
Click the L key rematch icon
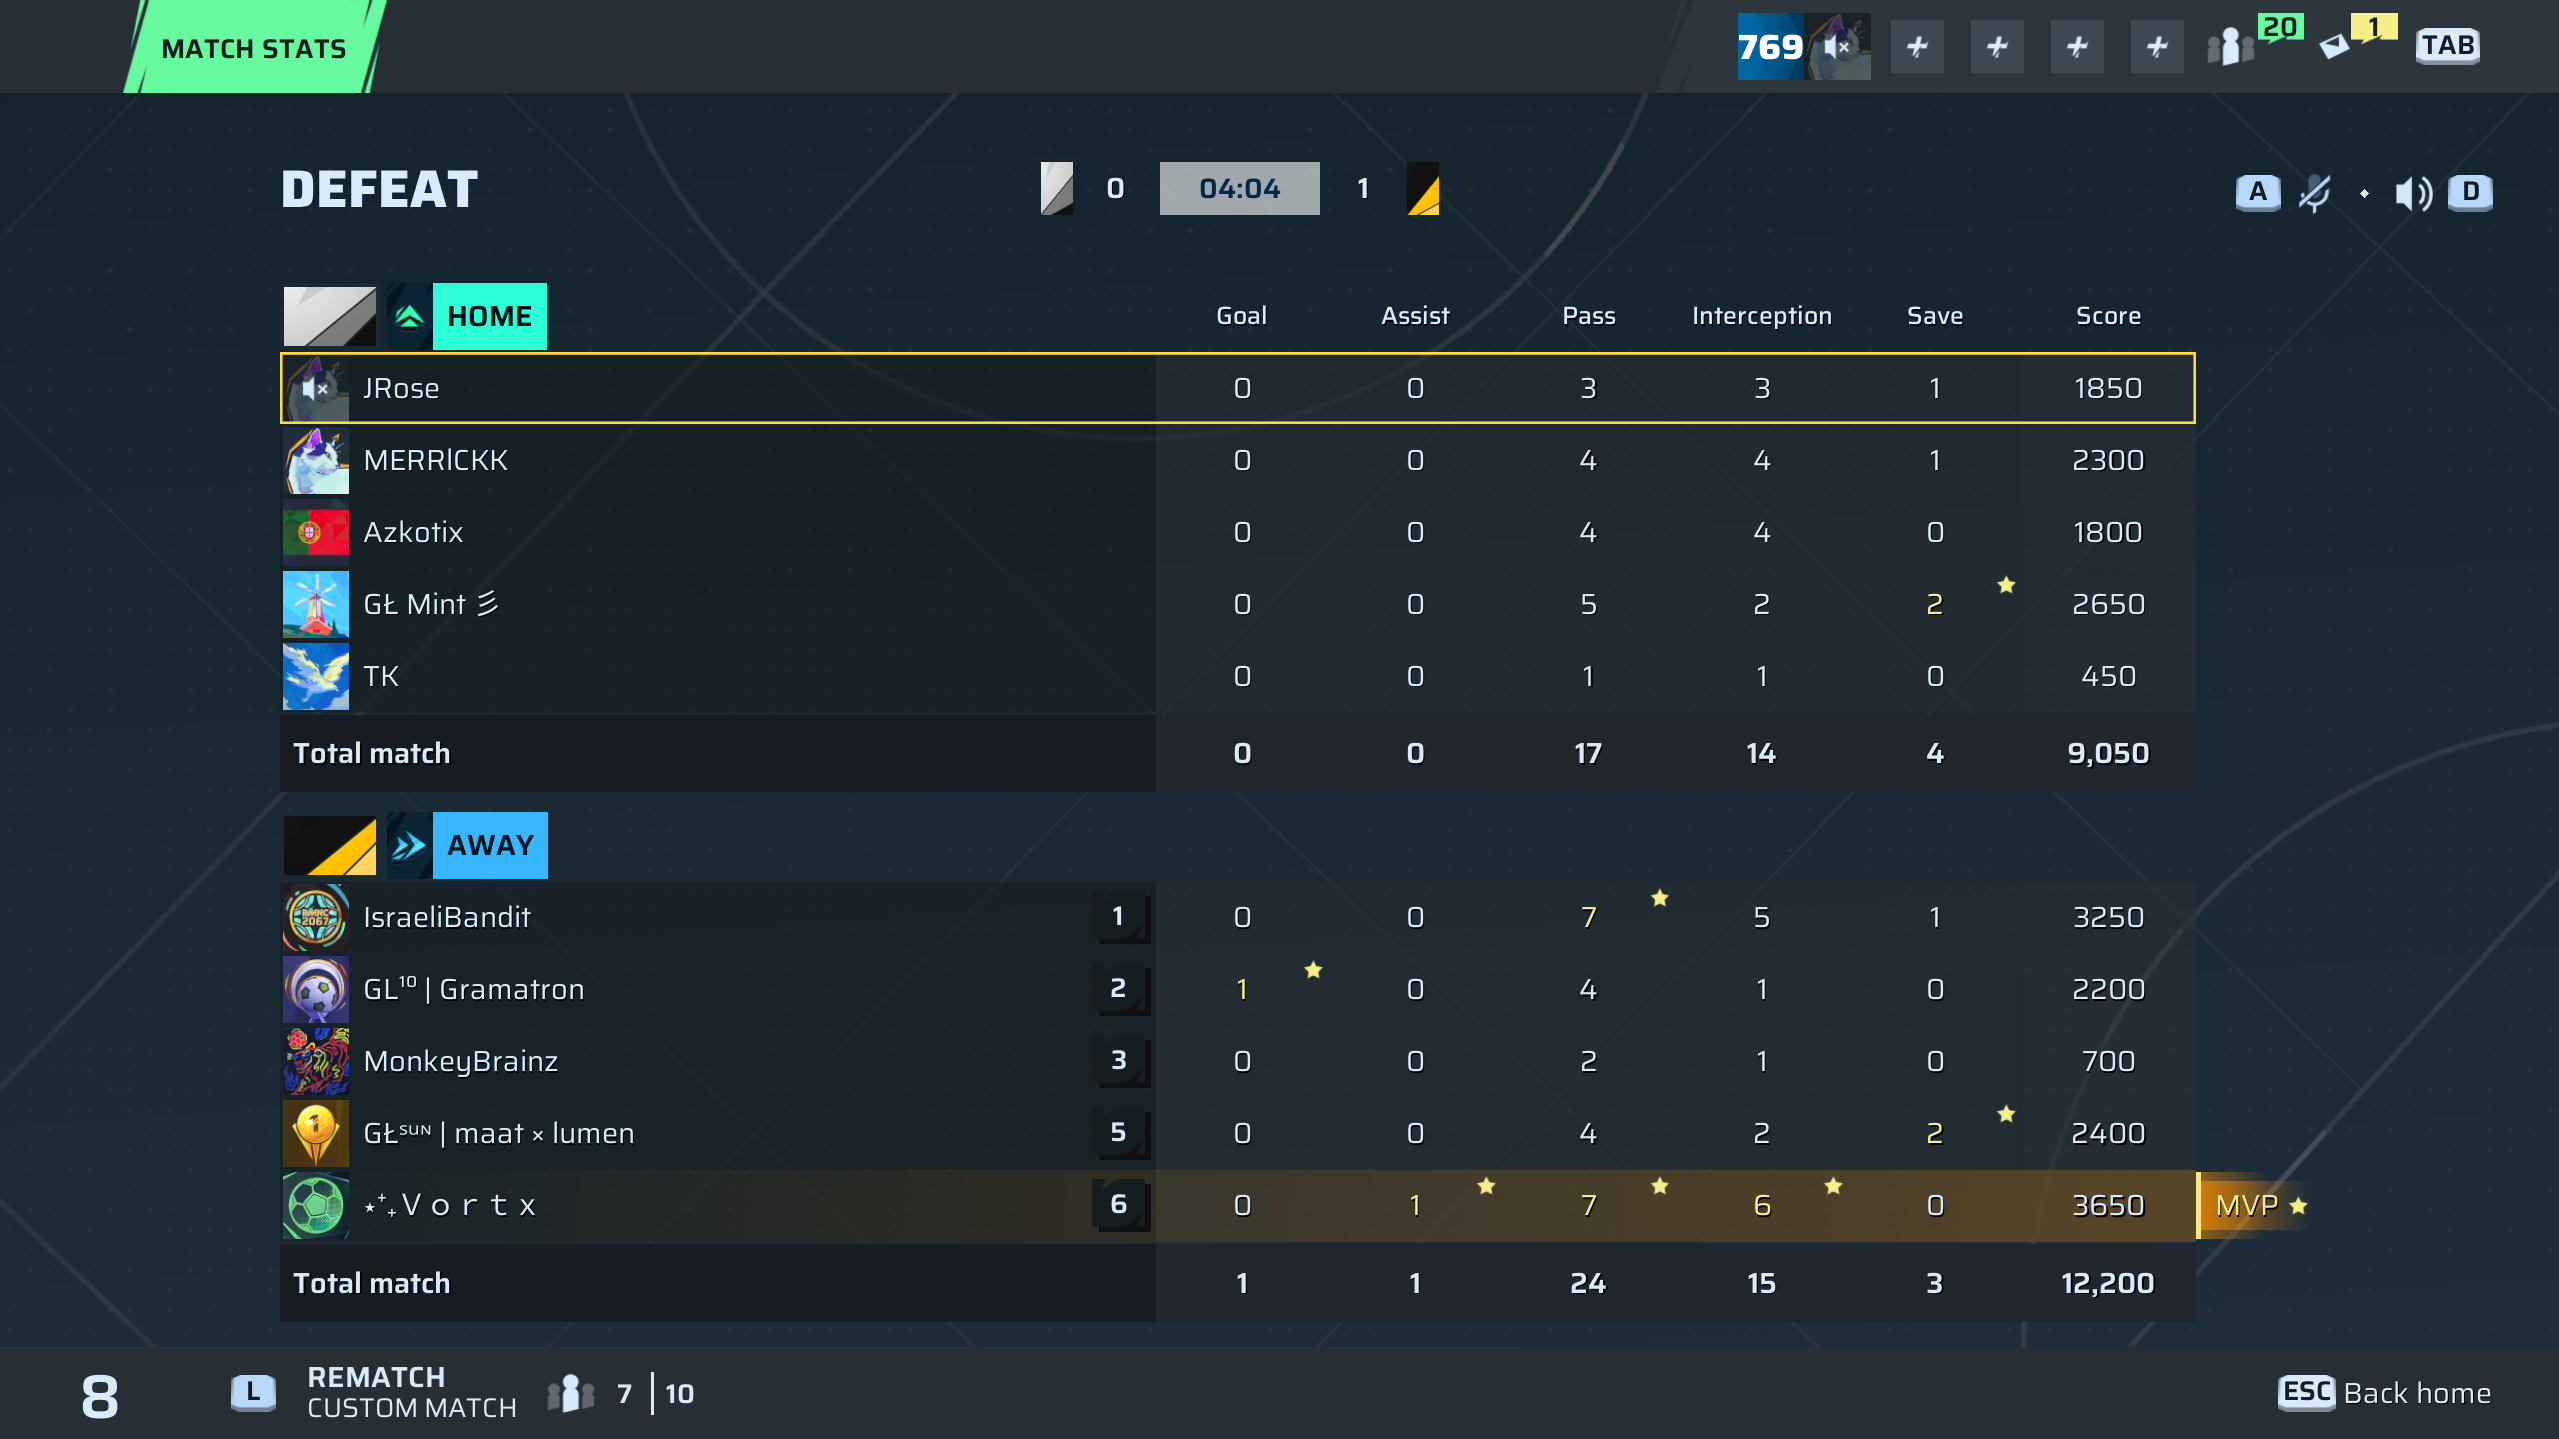[x=253, y=1392]
